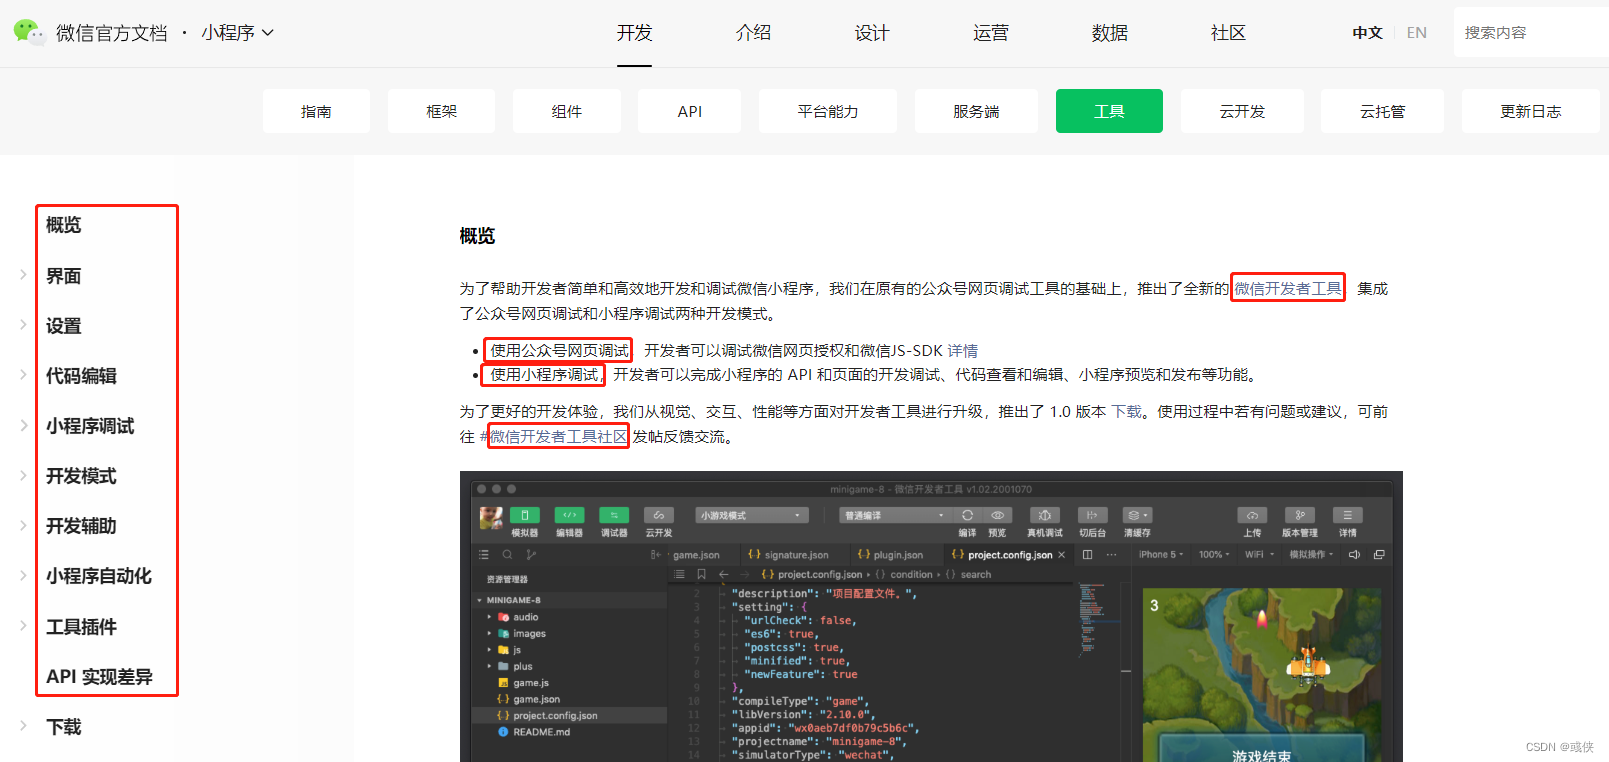Click the 版本管理 icon in screenshot
This screenshot has height=762, width=1609.
click(1300, 515)
